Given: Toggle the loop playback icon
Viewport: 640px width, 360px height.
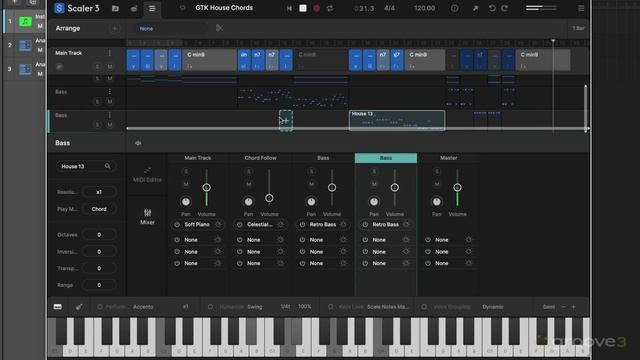Looking at the screenshot, I should click(x=330, y=8).
